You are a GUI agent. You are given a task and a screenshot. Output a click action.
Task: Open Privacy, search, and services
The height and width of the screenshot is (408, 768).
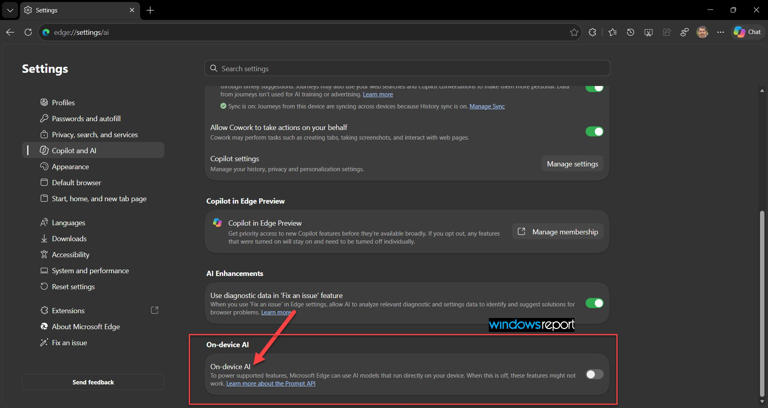pyautogui.click(x=93, y=135)
